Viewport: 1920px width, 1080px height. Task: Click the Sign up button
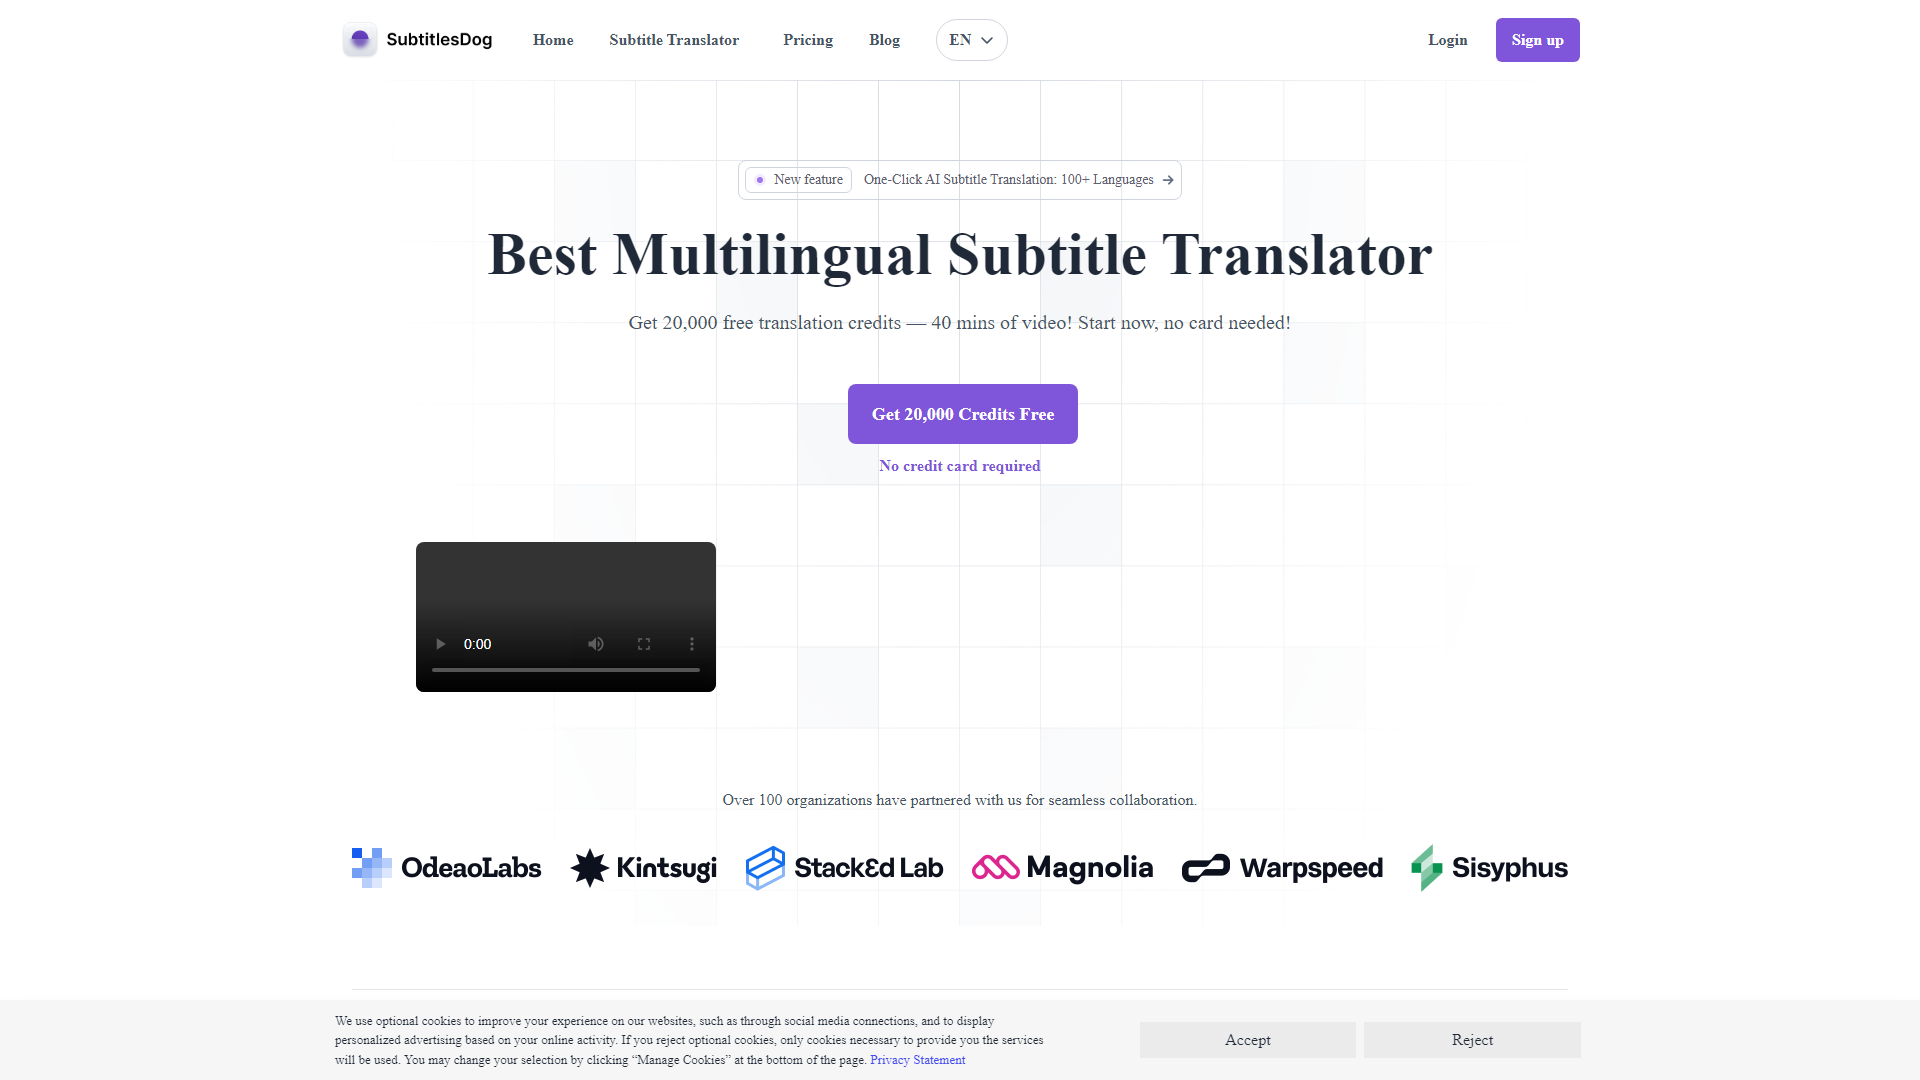(x=1536, y=40)
